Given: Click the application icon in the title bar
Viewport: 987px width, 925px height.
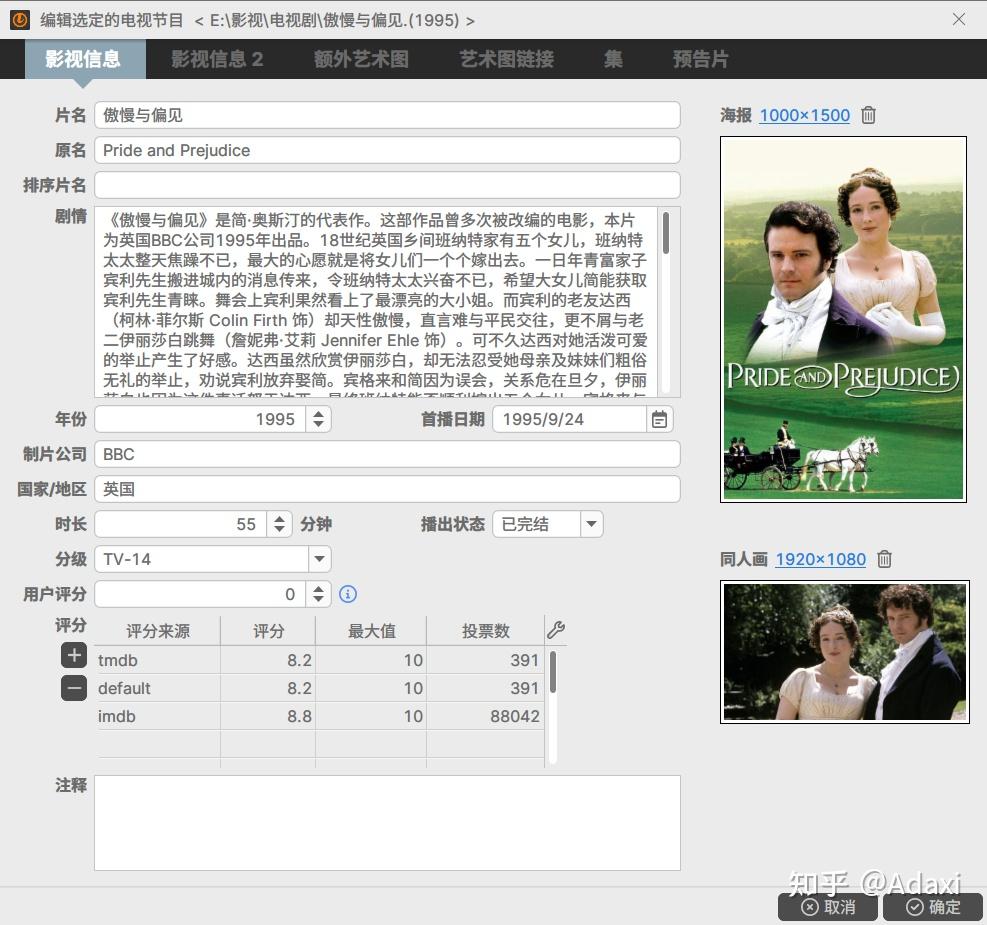Looking at the screenshot, I should [19, 19].
